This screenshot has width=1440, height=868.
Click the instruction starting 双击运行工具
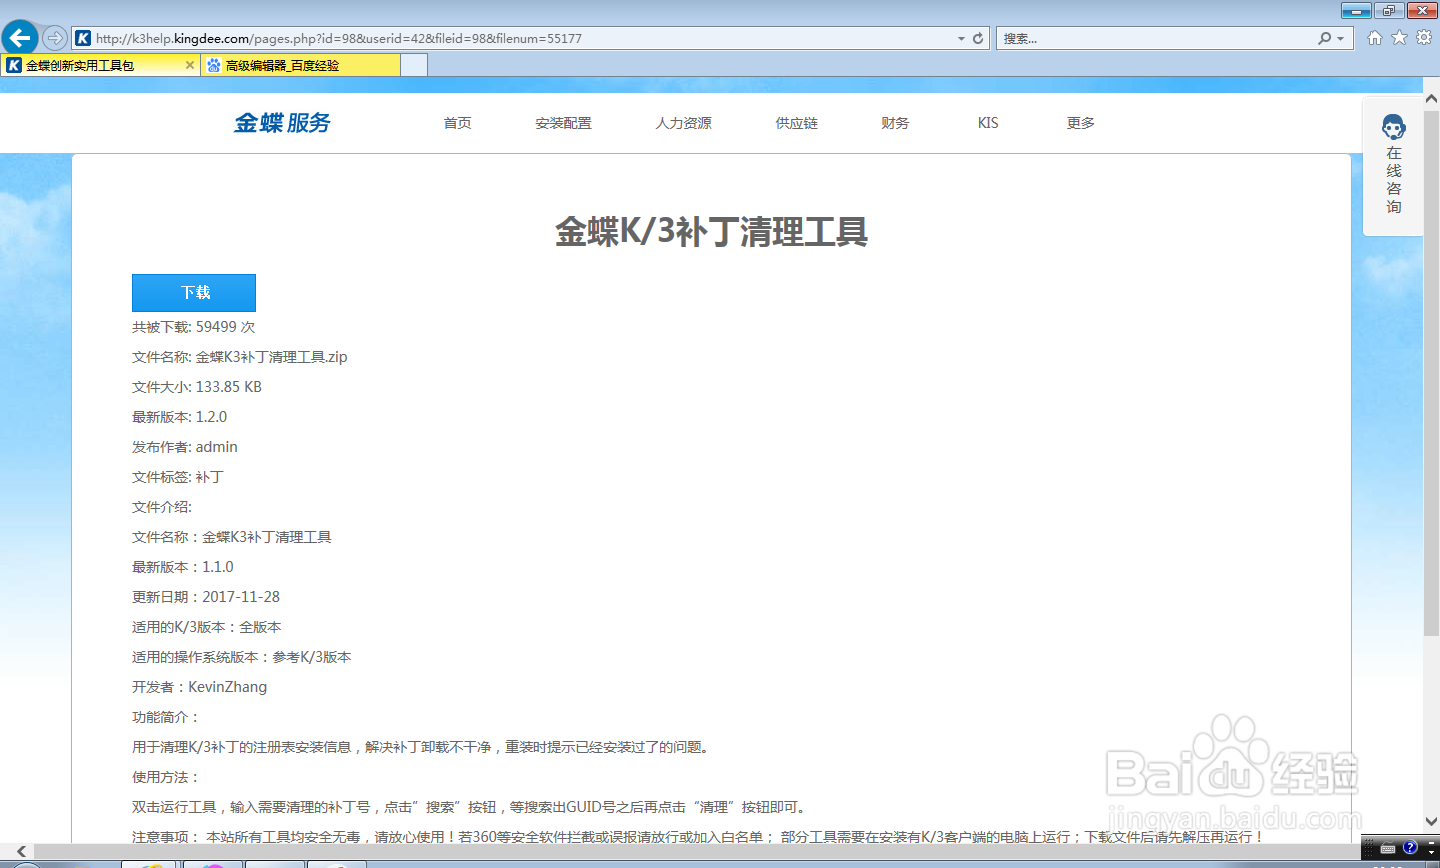[470, 807]
